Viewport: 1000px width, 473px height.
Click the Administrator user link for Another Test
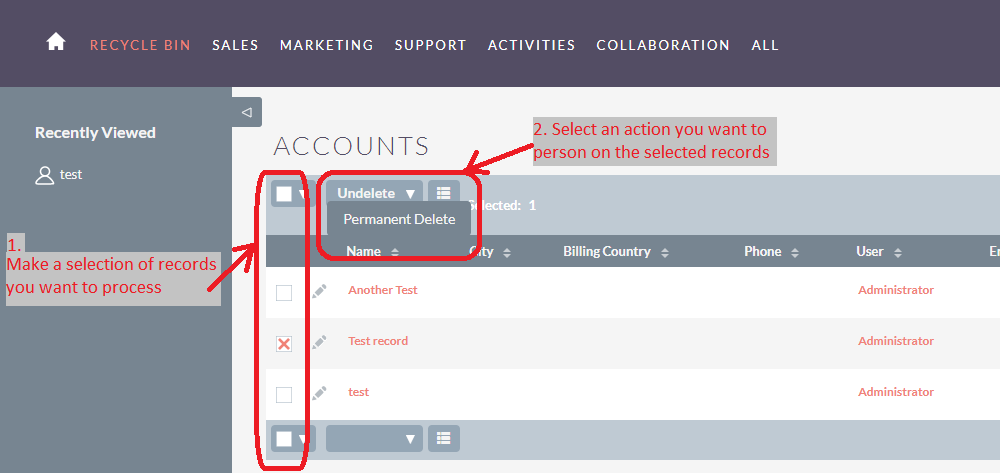click(x=896, y=290)
